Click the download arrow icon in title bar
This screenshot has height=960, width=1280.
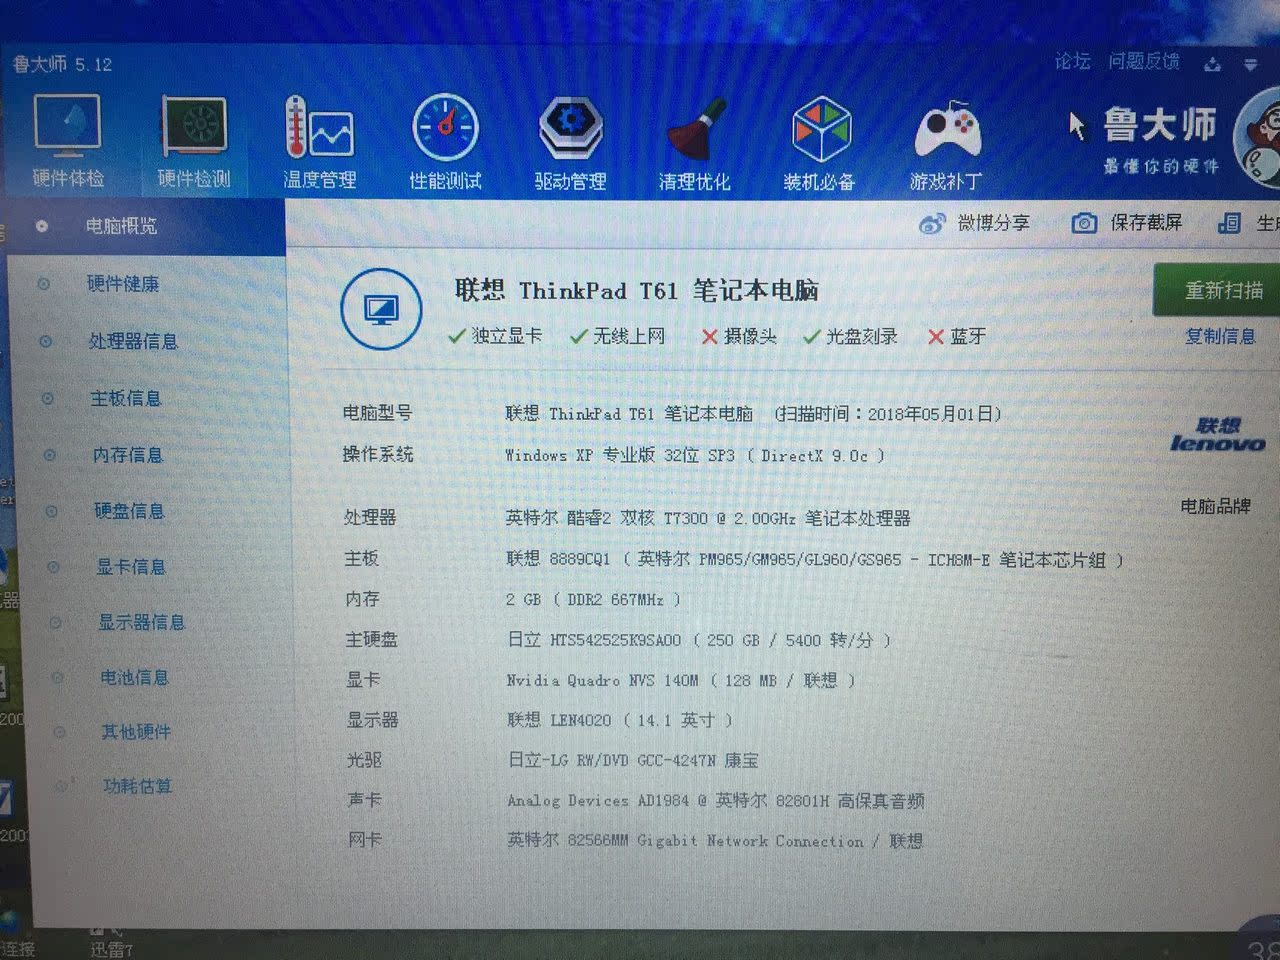point(1212,64)
